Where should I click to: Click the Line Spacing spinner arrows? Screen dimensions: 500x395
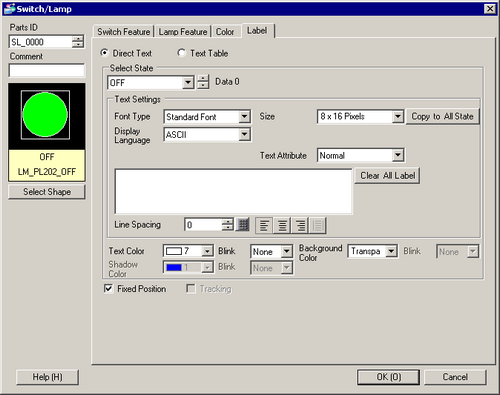(x=228, y=225)
